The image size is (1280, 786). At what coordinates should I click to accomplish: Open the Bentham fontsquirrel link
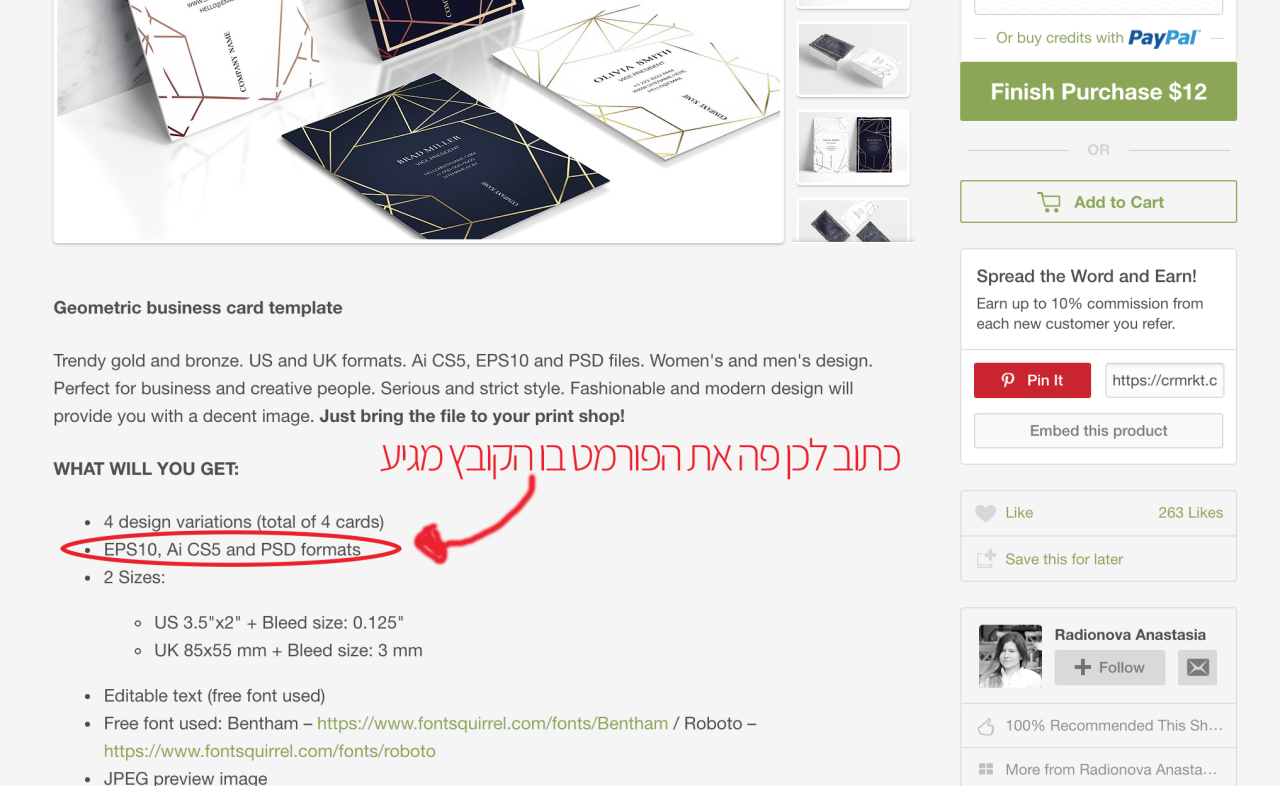pyautogui.click(x=492, y=723)
